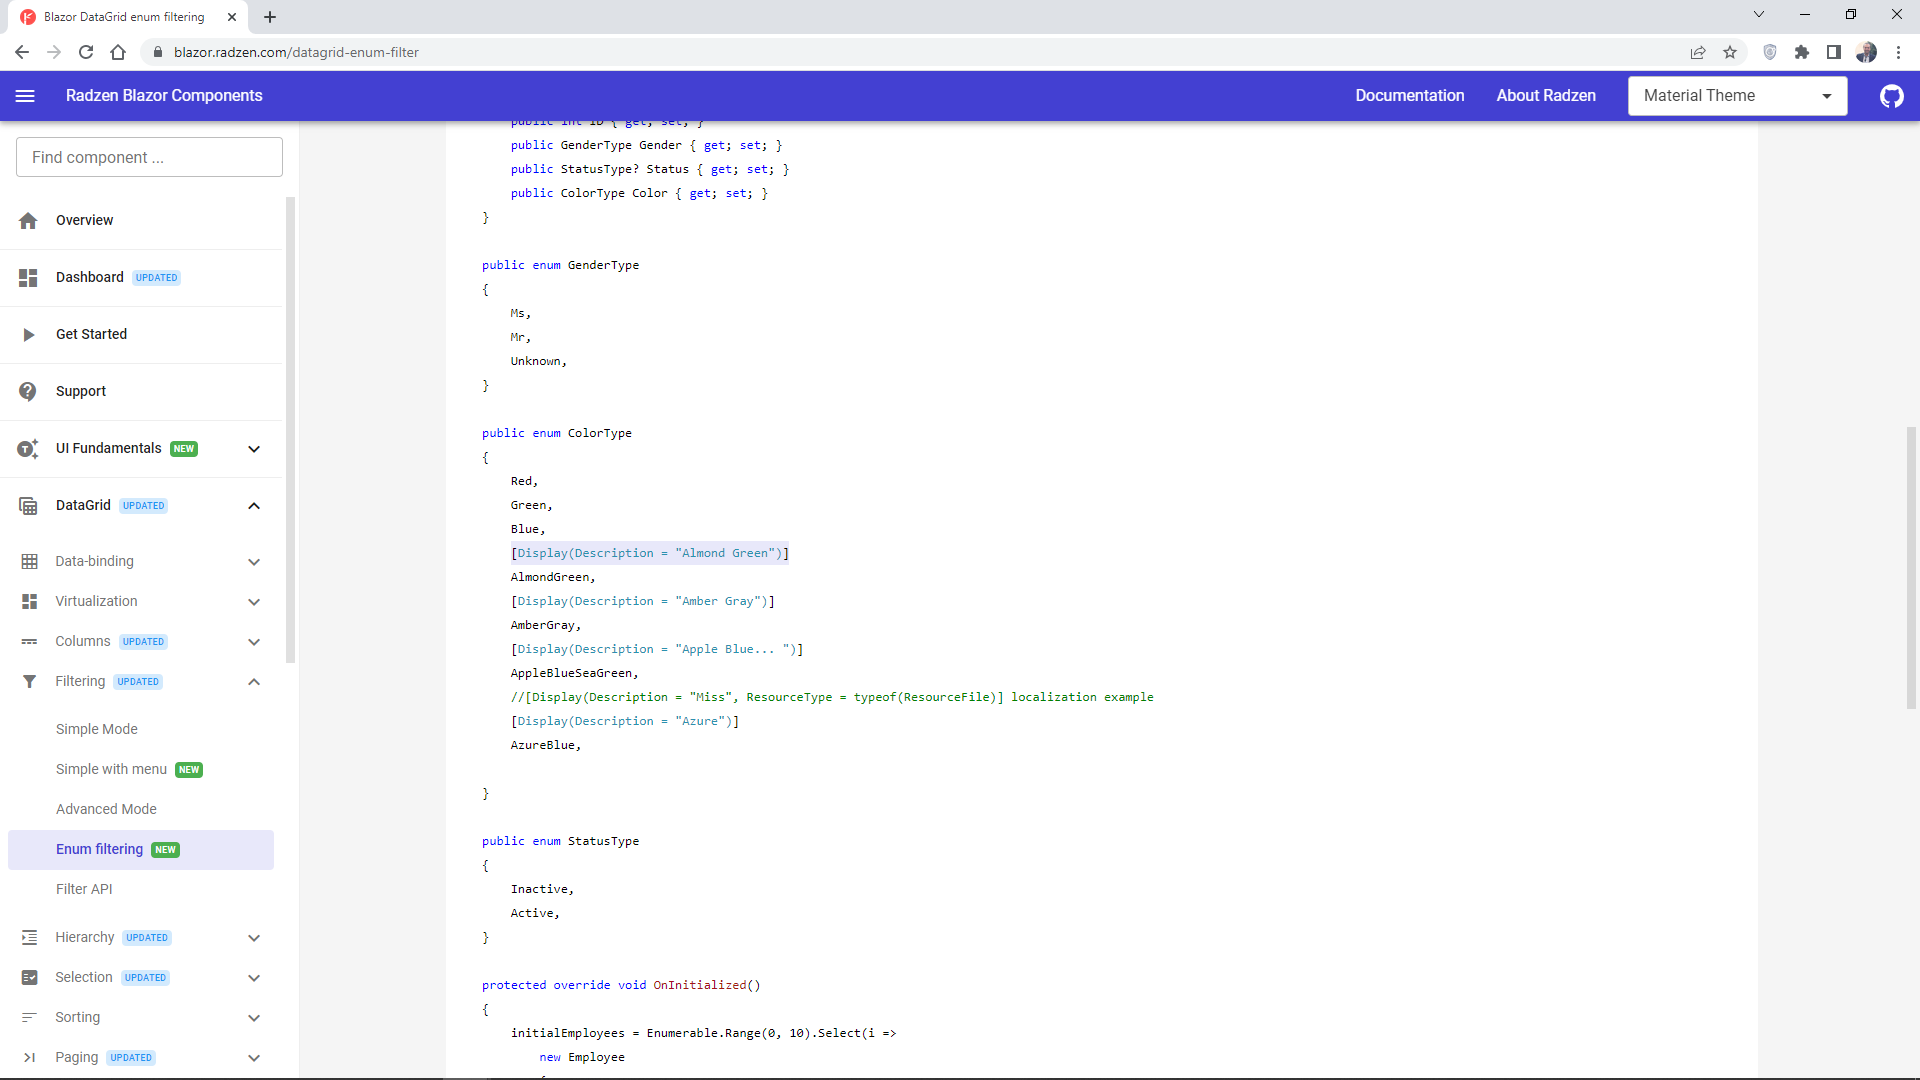Image resolution: width=1920 pixels, height=1080 pixels.
Task: Open the hamburger navigation menu
Action: [25, 96]
